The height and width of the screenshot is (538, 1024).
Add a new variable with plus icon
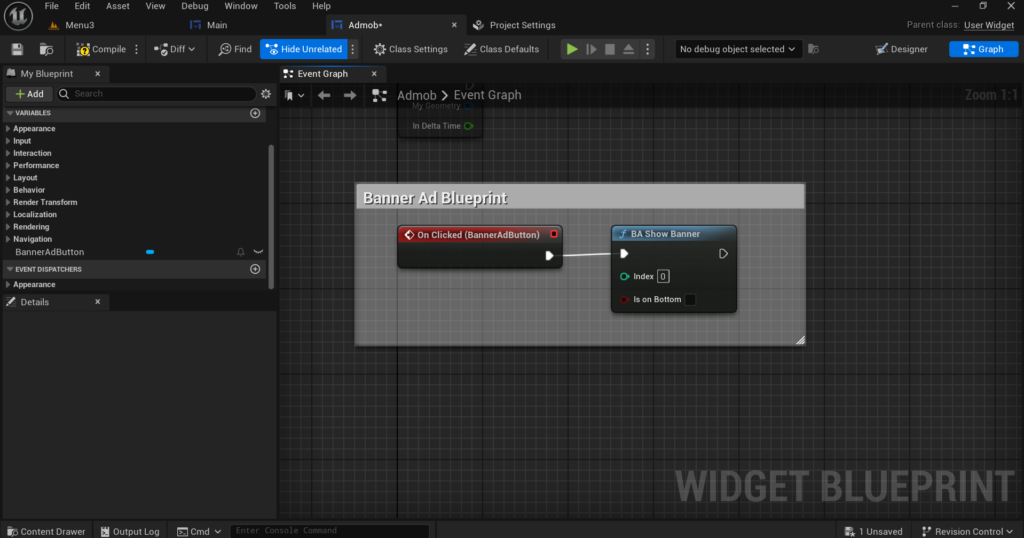tap(255, 113)
